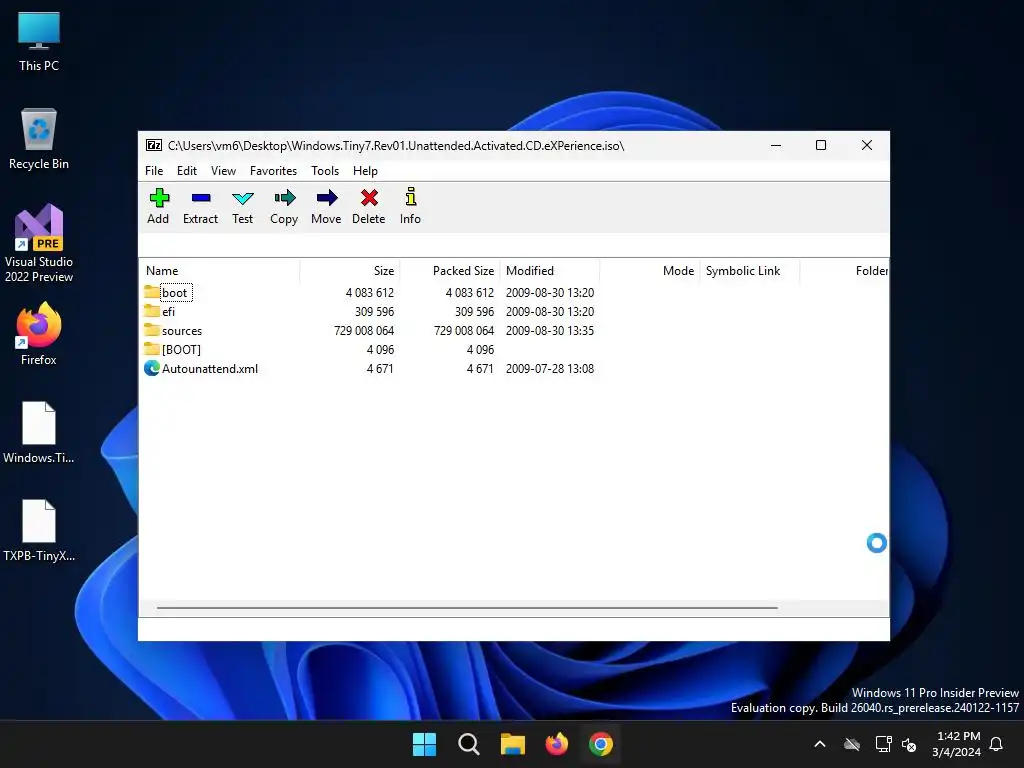Open the Favorites menu
The height and width of the screenshot is (768, 1024).
[274, 170]
